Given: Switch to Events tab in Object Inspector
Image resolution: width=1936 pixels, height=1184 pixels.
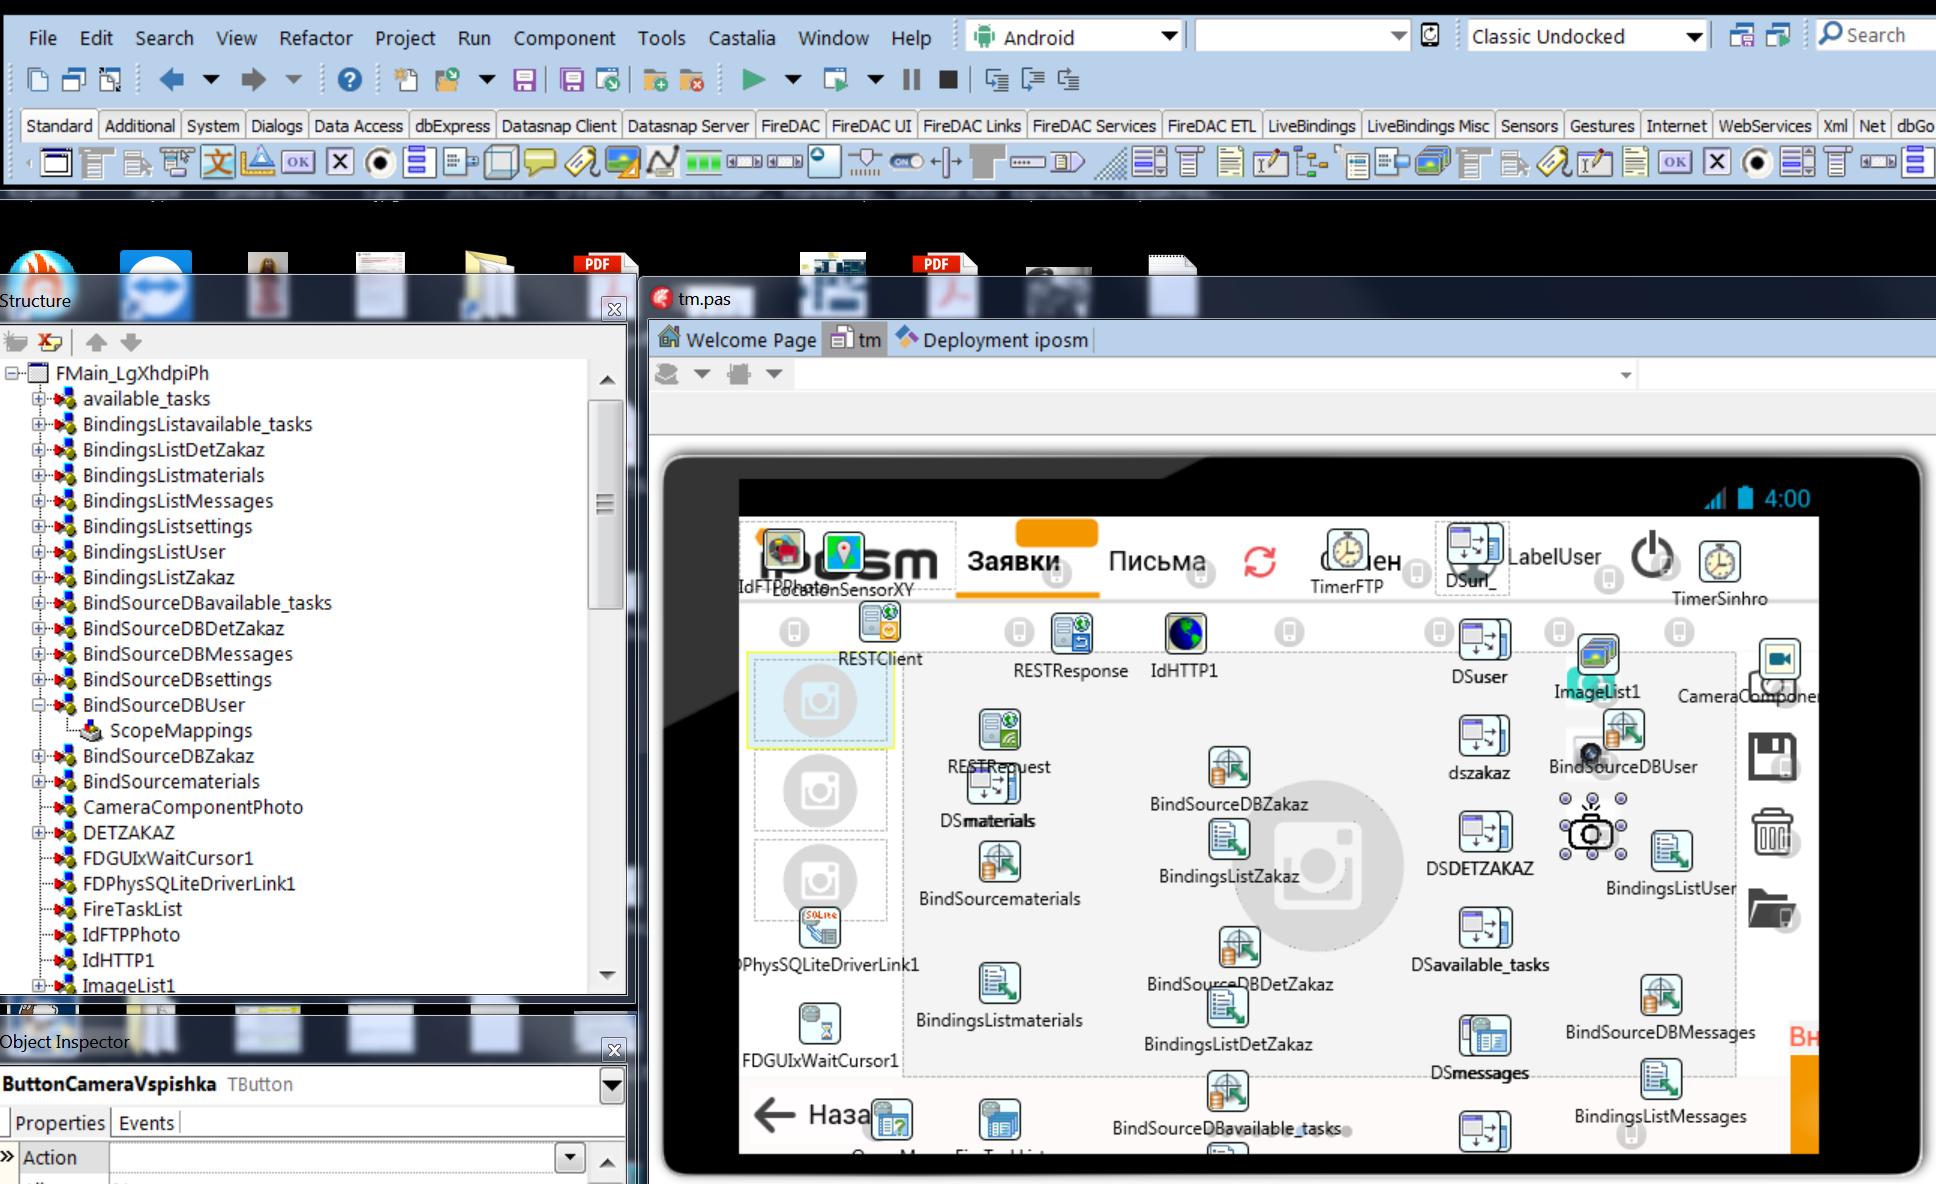Looking at the screenshot, I should 146,1123.
